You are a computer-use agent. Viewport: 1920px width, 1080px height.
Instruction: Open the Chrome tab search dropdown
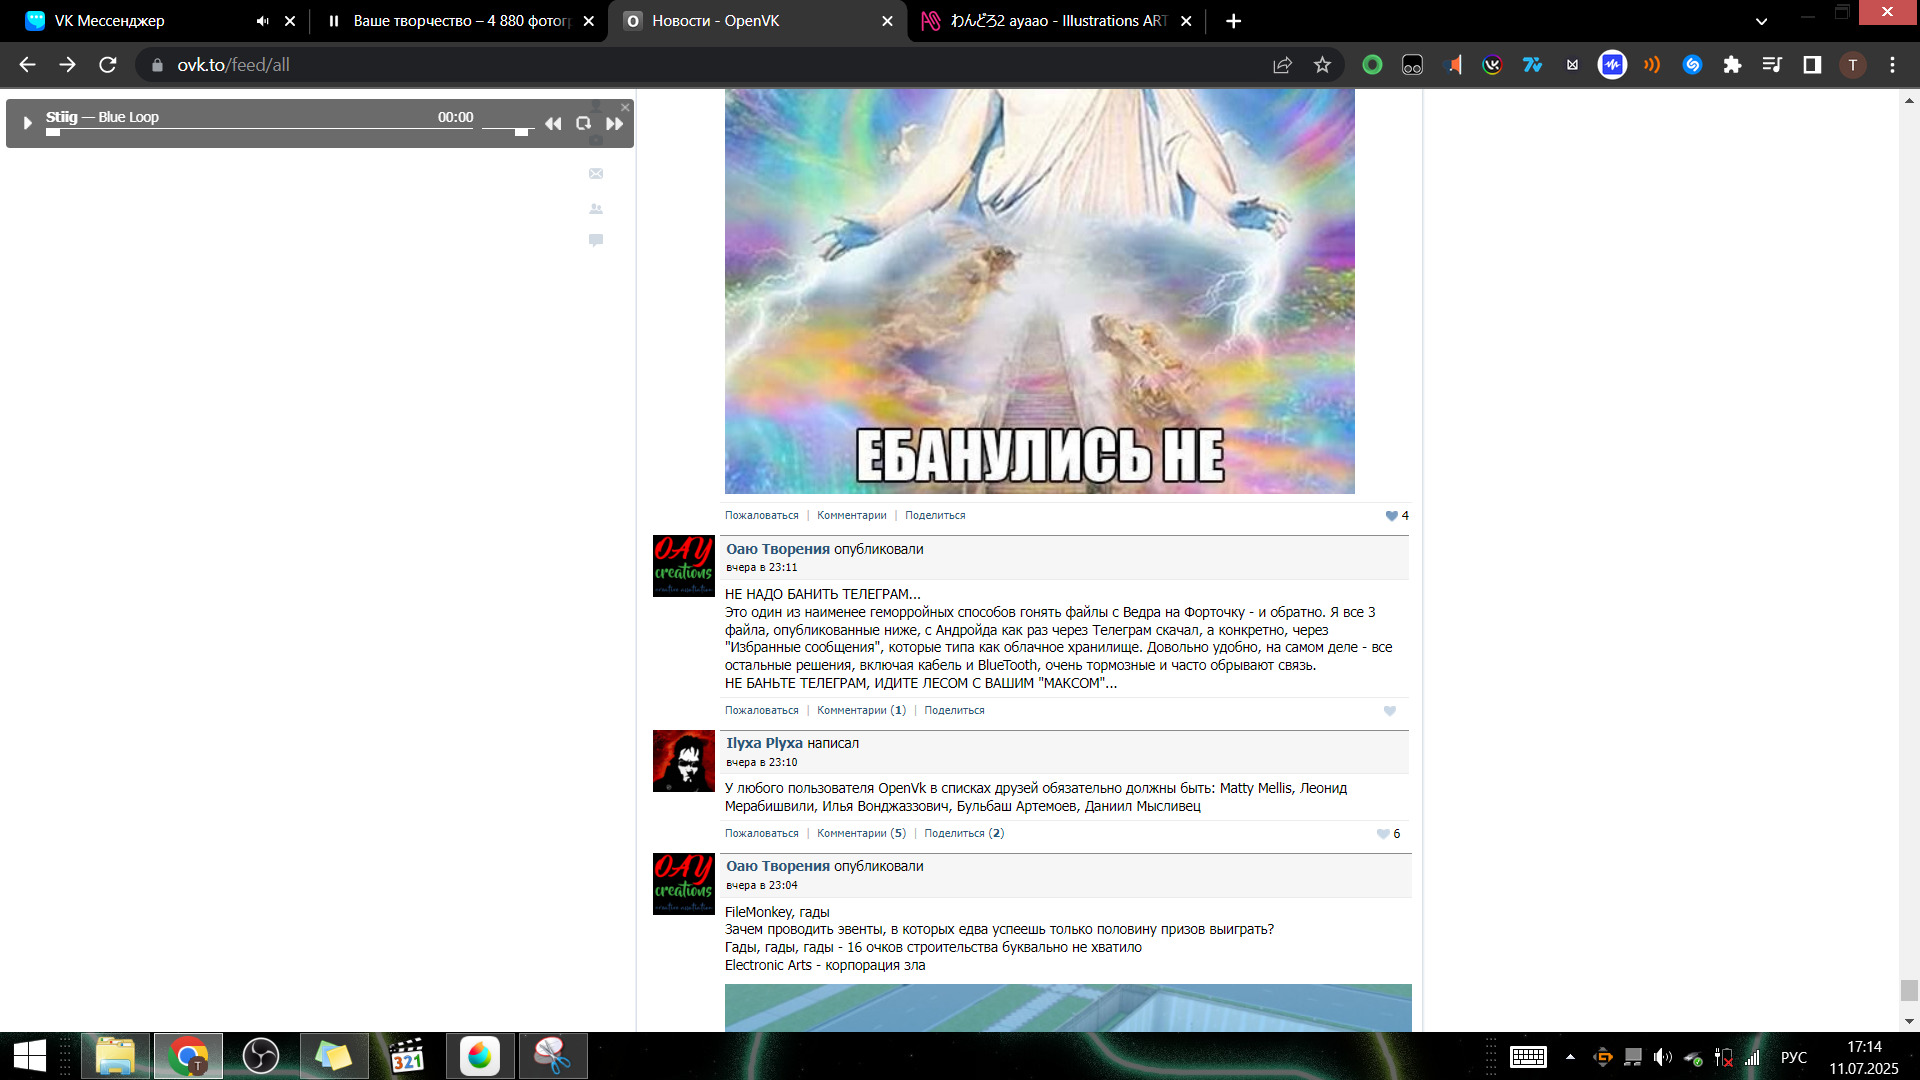pyautogui.click(x=1761, y=21)
